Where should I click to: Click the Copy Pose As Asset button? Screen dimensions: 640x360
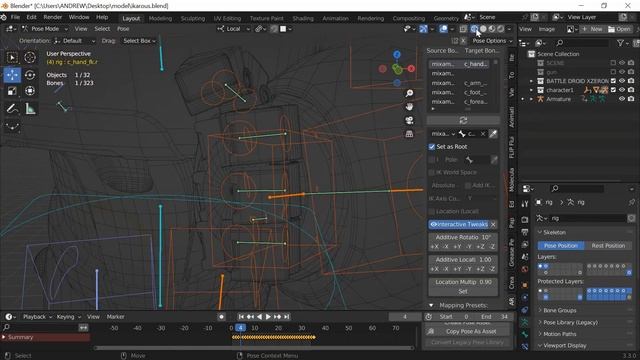[x=467, y=331]
